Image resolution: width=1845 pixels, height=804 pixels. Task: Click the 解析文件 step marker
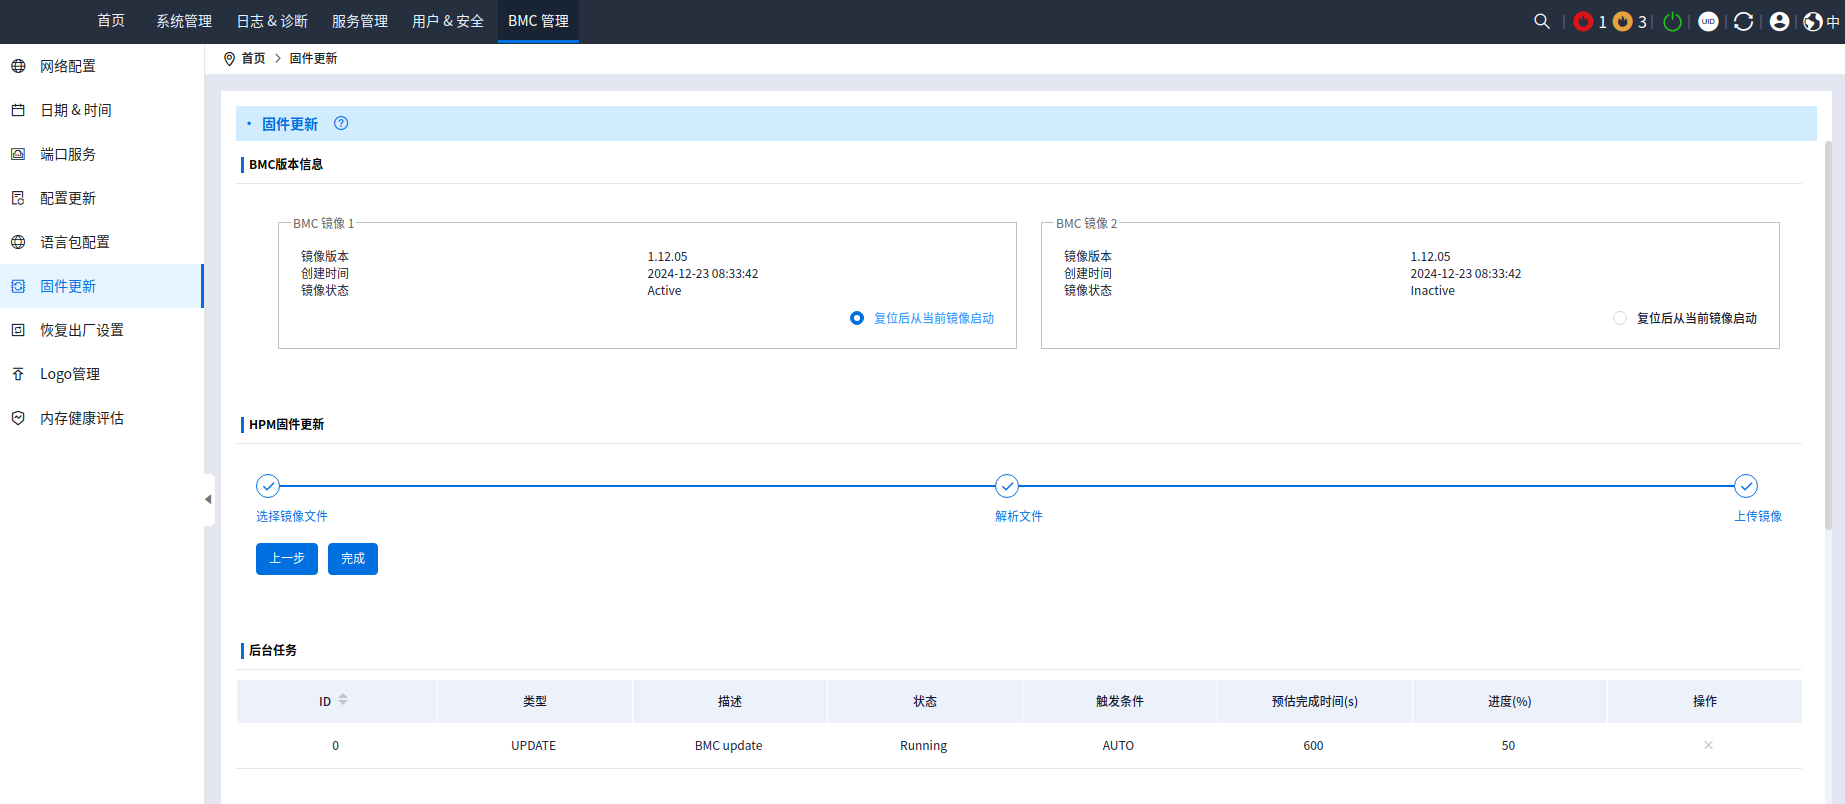(1007, 486)
